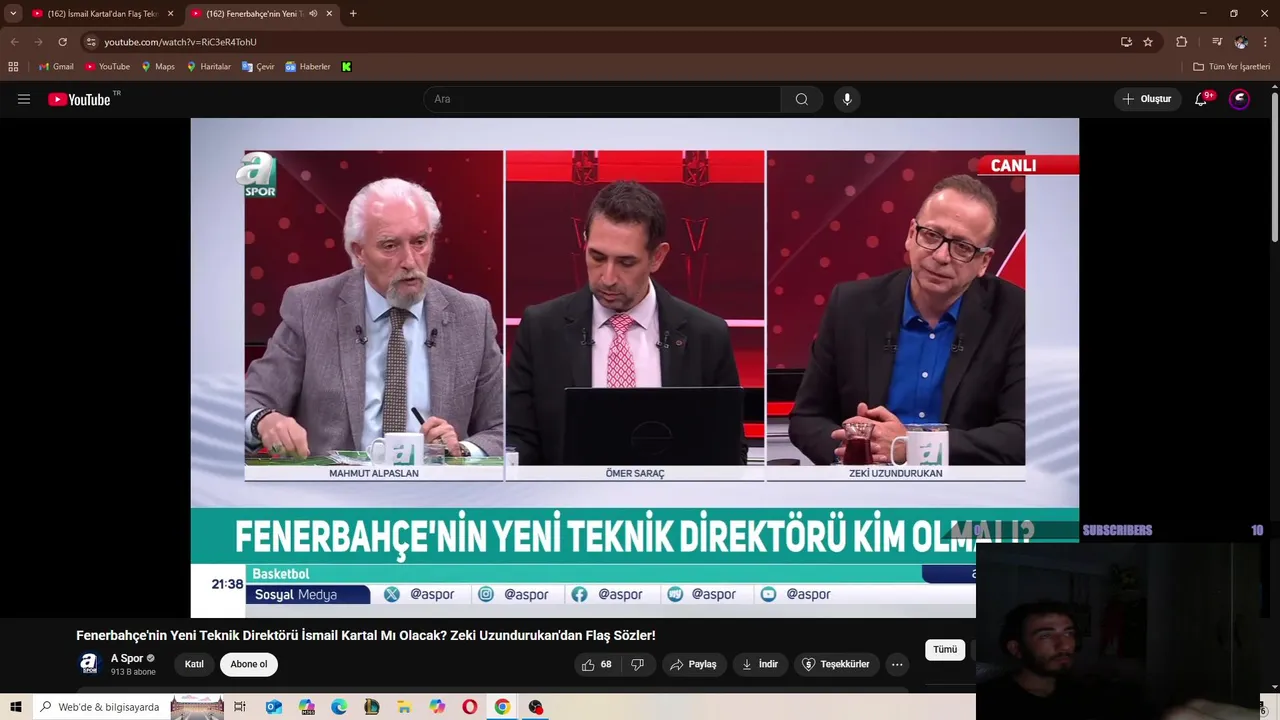Open the YouTube bookmark
The image size is (1280, 720).
tap(107, 67)
